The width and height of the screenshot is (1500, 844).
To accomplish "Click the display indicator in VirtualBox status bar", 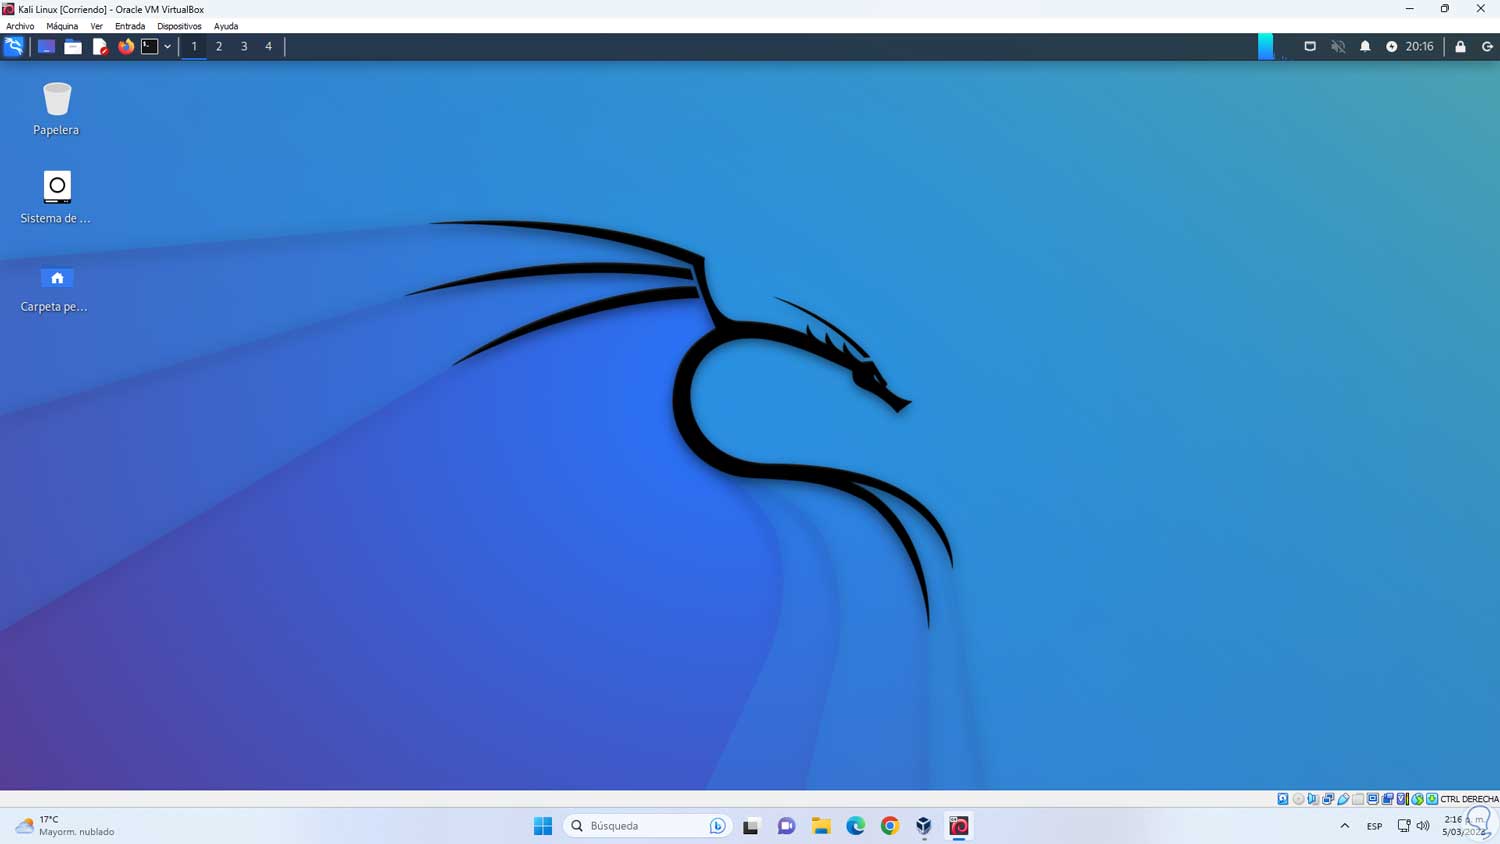I will [1373, 799].
